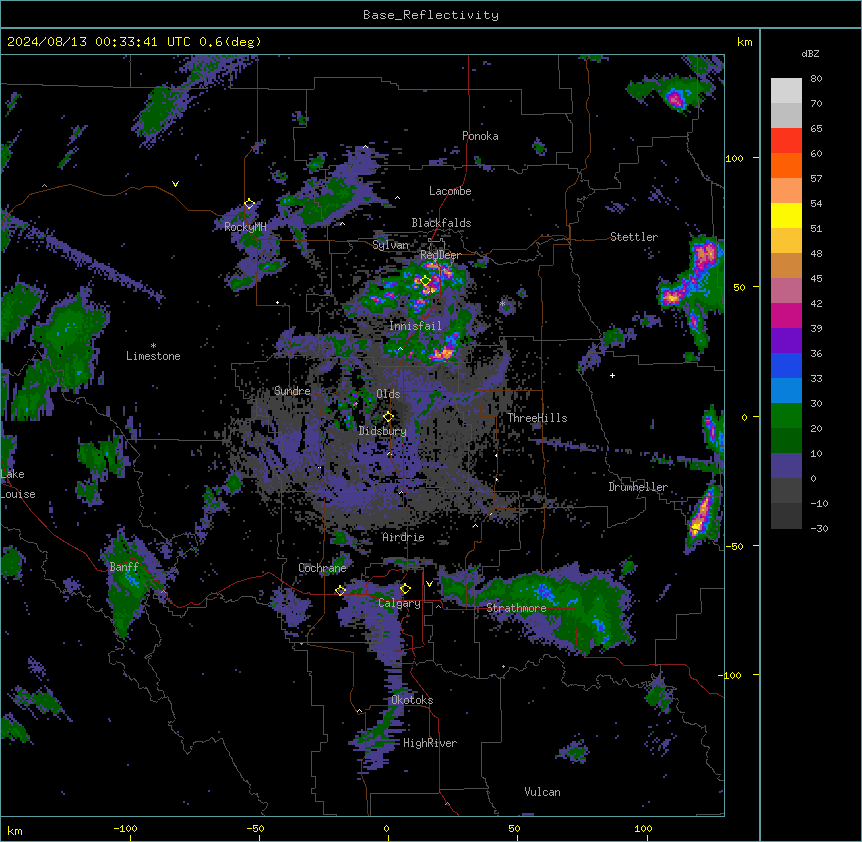Click the -50 tick on the vertical axis
Screen dimensions: 862x842
tap(734, 546)
